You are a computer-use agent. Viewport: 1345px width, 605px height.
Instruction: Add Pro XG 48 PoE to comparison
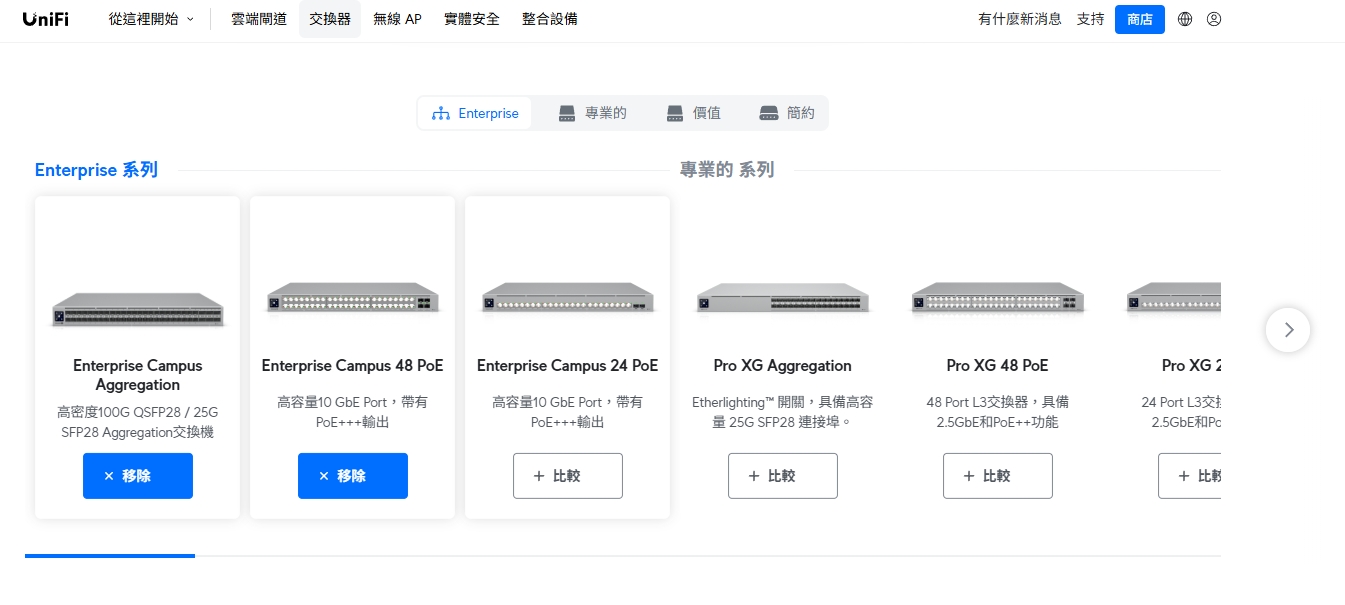[998, 476]
